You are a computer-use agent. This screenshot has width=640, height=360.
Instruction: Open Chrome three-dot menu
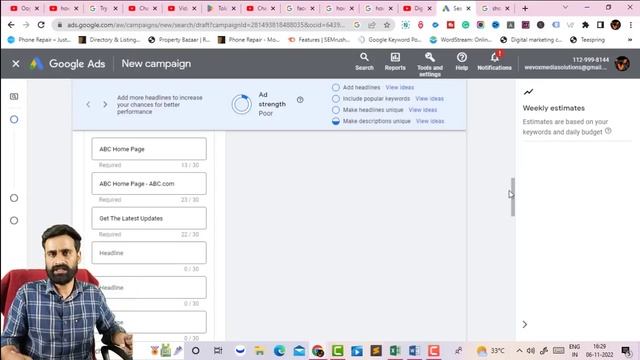(631, 25)
